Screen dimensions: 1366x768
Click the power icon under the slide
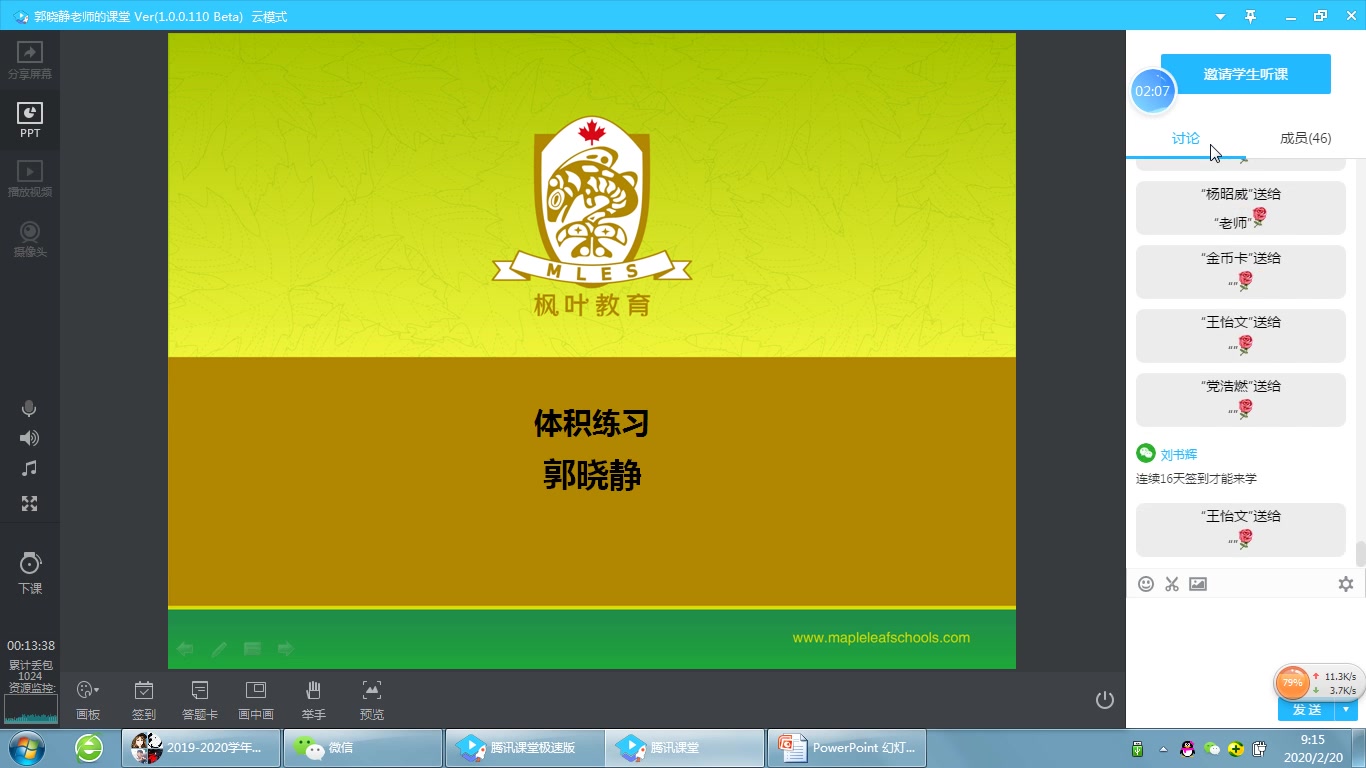click(1105, 700)
